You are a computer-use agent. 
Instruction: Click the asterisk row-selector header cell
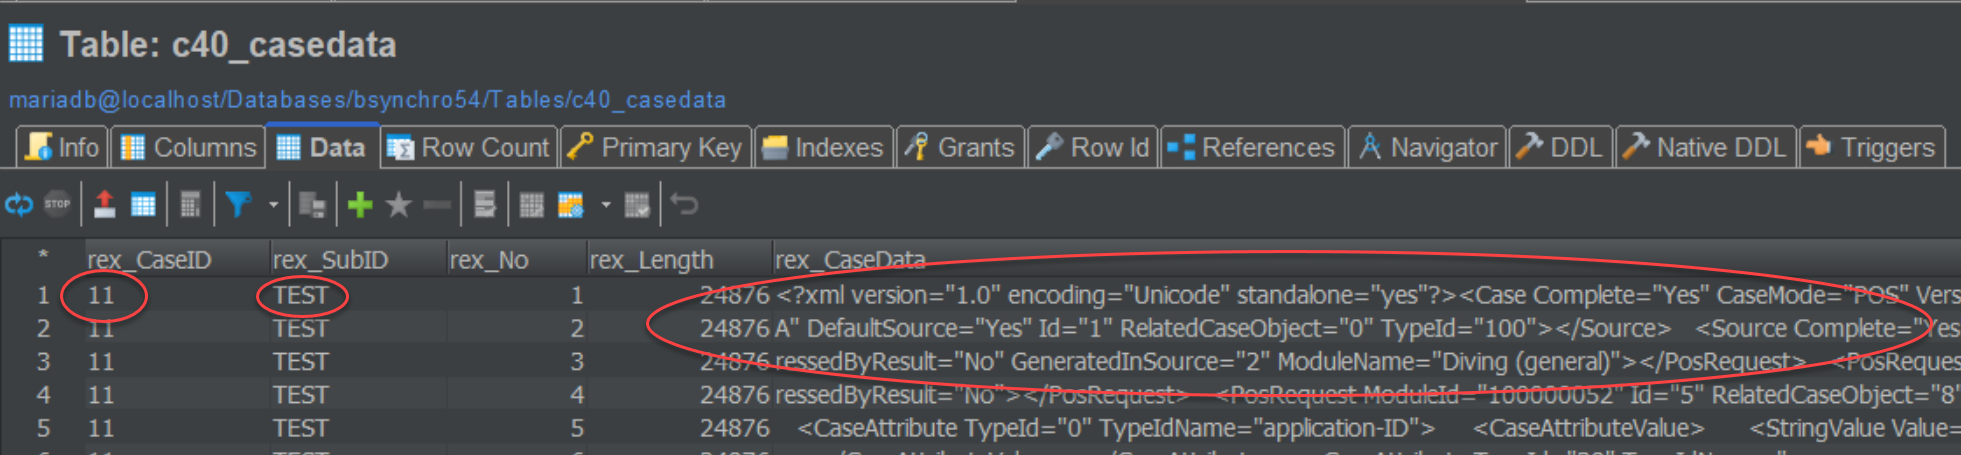point(43,258)
